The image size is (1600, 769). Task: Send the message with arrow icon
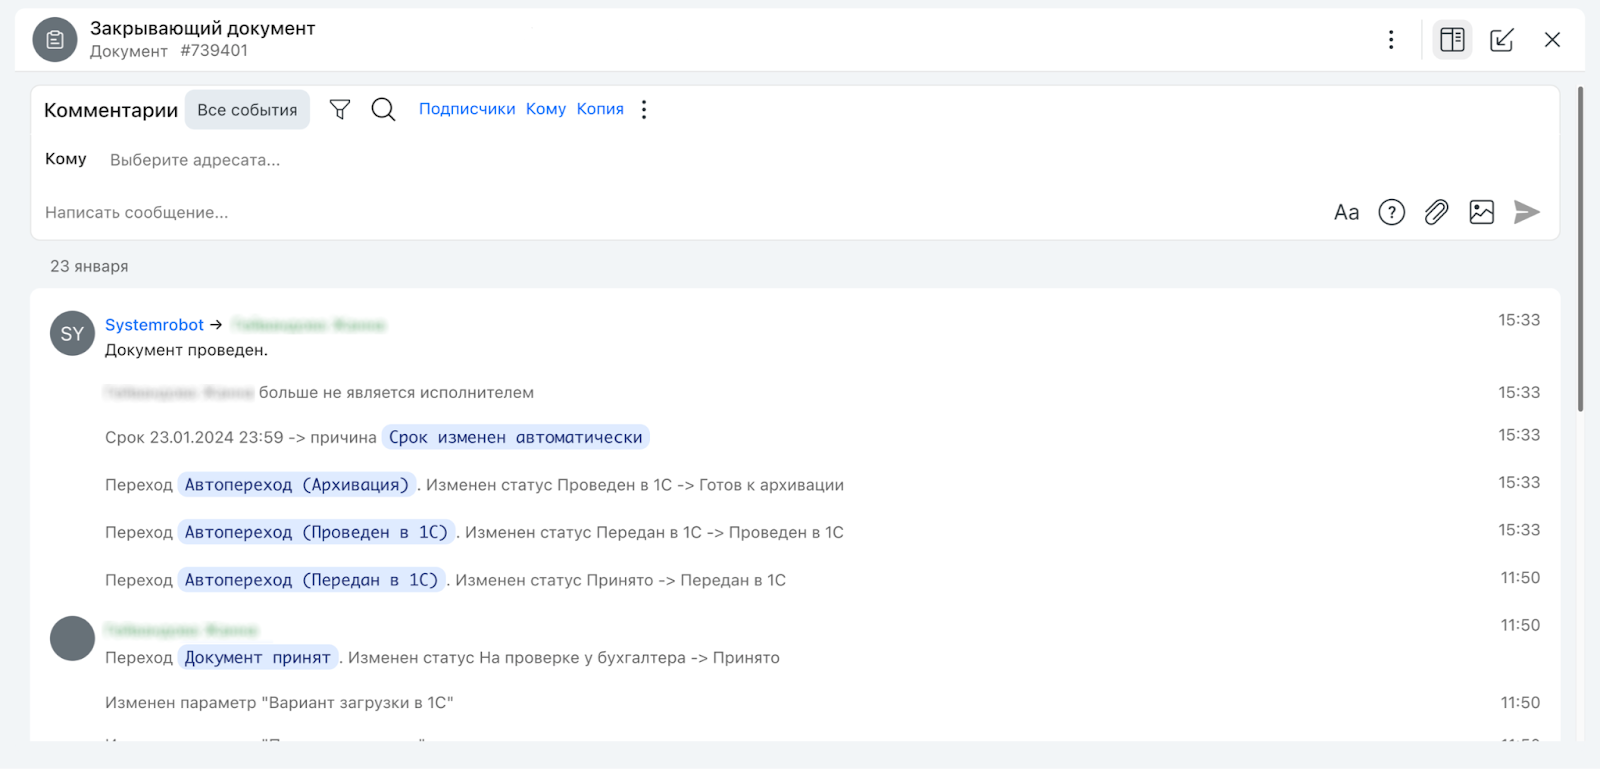click(x=1526, y=212)
